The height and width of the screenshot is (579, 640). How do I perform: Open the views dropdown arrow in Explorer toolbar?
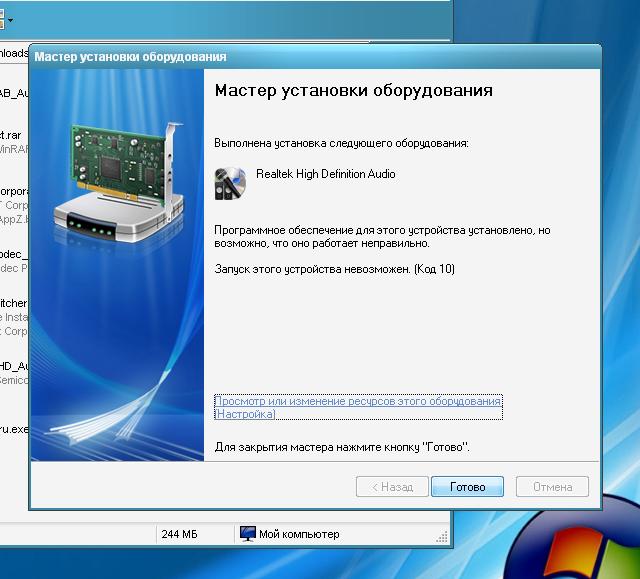click(10, 20)
